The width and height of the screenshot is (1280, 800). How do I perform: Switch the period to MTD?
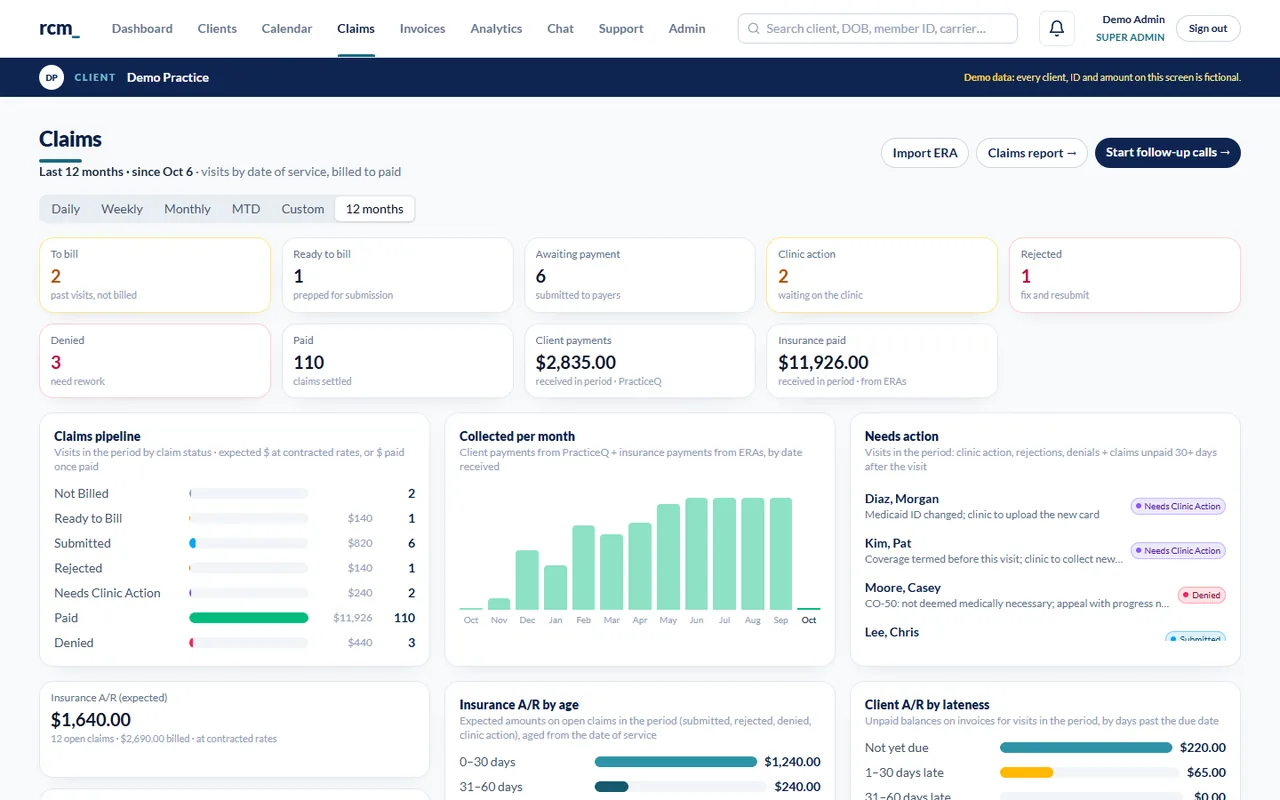point(246,209)
